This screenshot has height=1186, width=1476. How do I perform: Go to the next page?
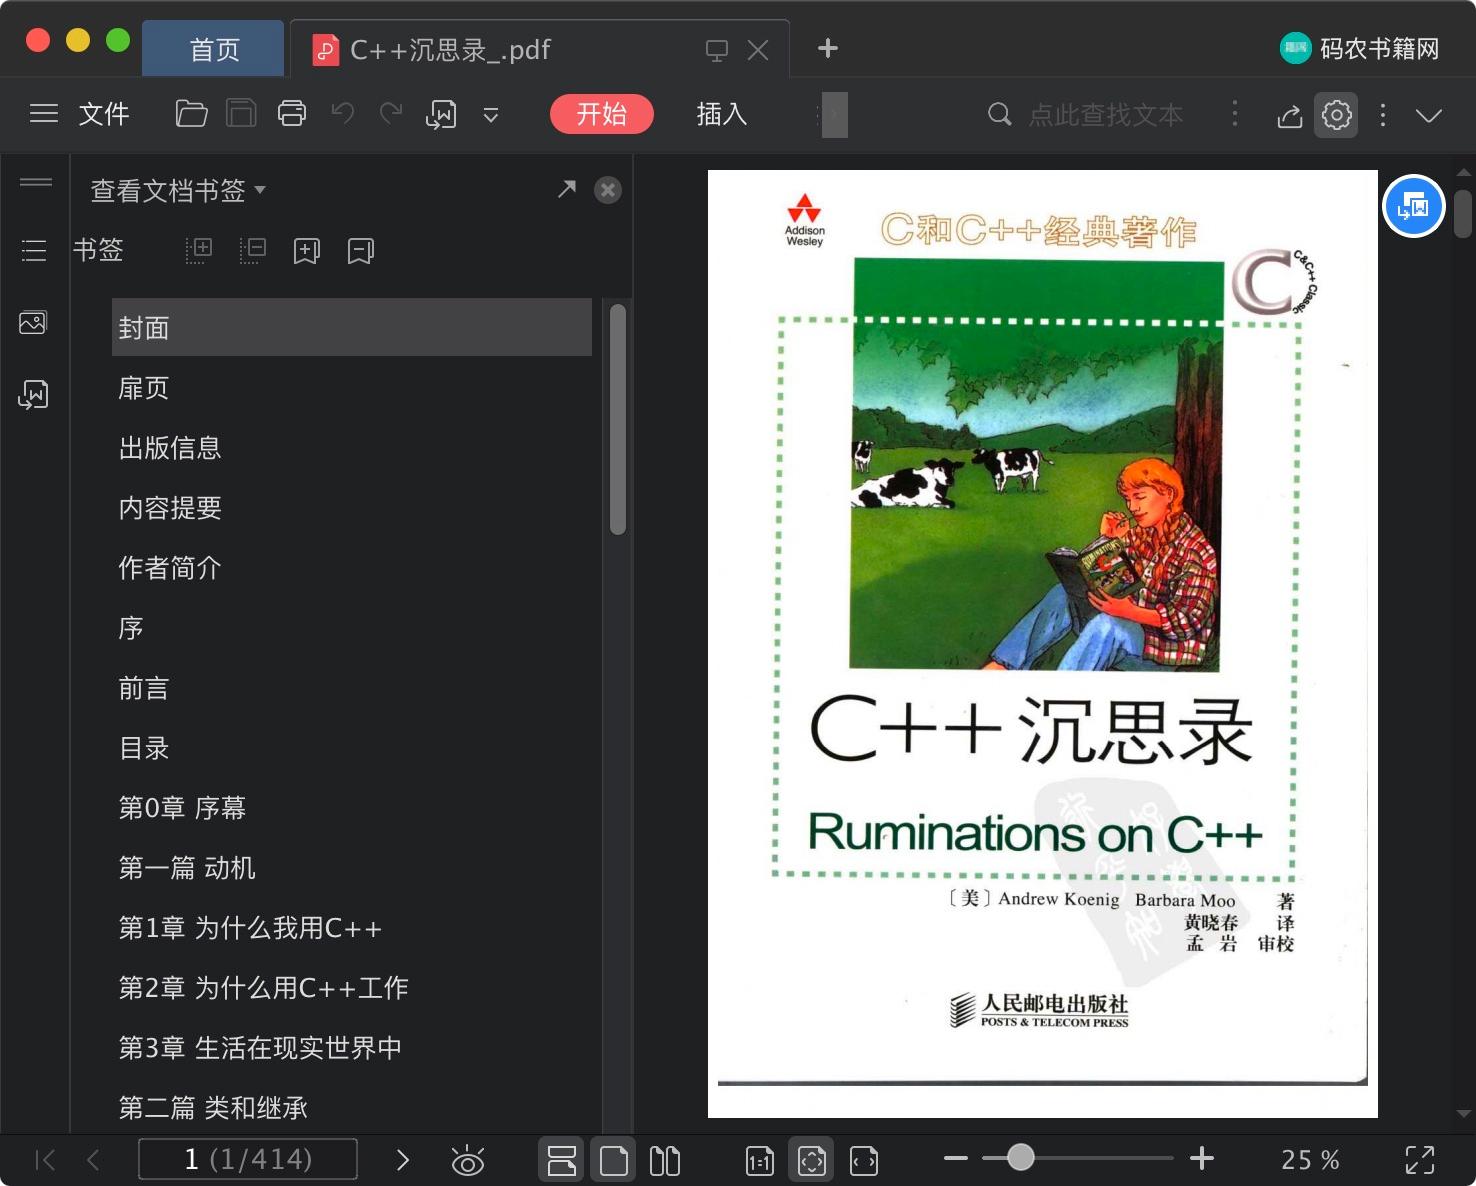[x=403, y=1160]
